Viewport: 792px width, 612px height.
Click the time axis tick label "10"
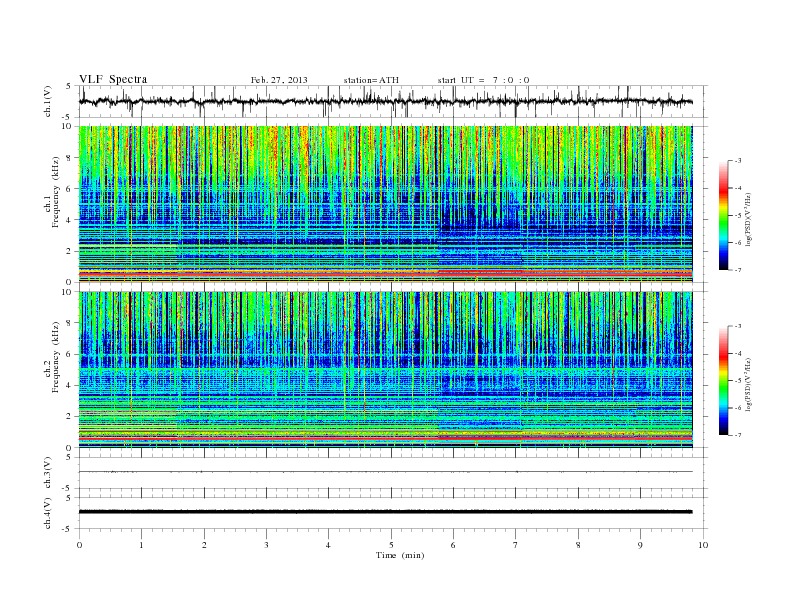tap(703, 545)
